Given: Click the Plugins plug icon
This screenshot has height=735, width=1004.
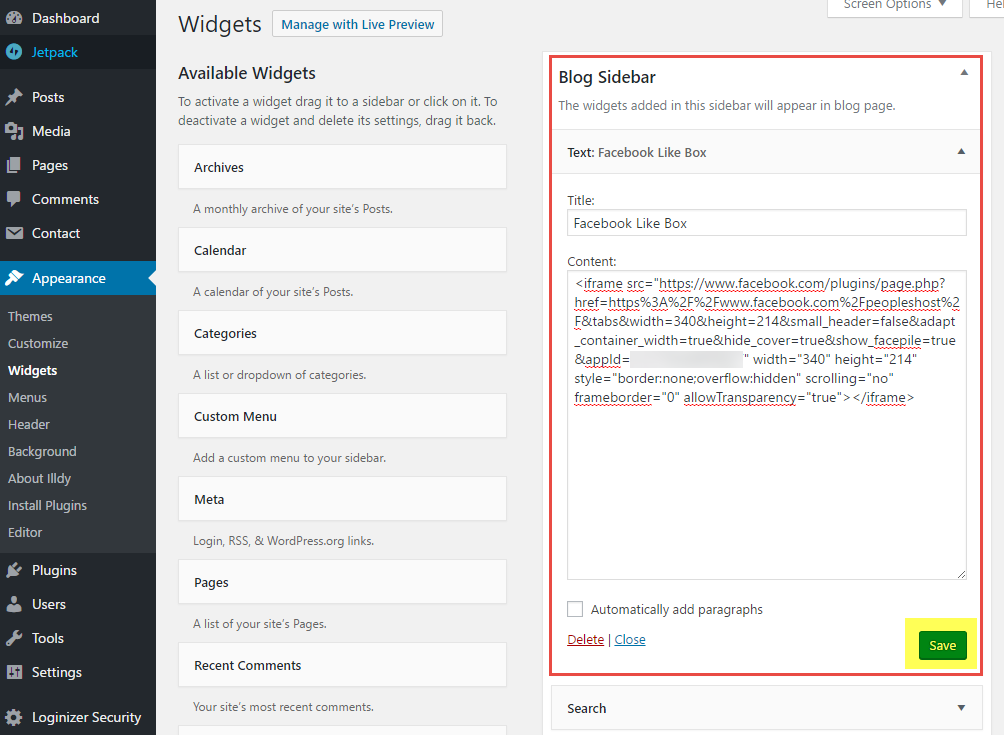Looking at the screenshot, I should [x=14, y=570].
